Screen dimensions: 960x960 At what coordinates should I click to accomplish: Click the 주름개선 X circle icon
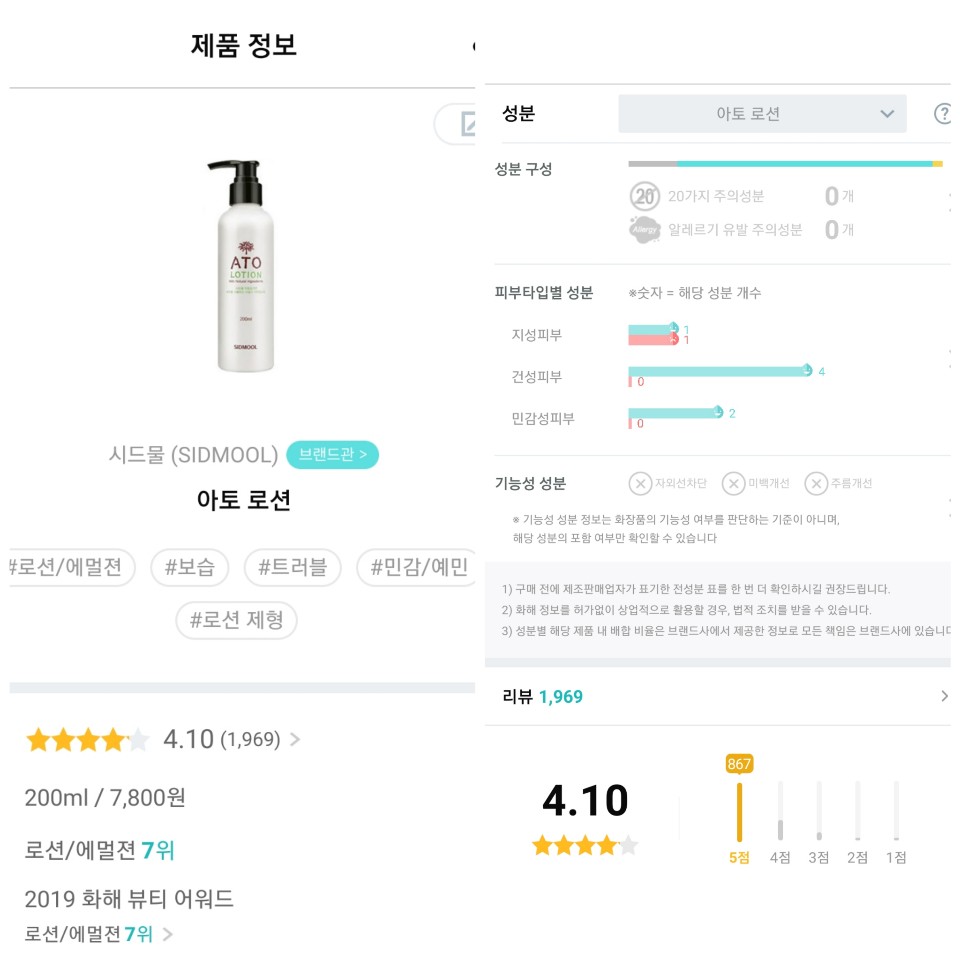(x=816, y=484)
